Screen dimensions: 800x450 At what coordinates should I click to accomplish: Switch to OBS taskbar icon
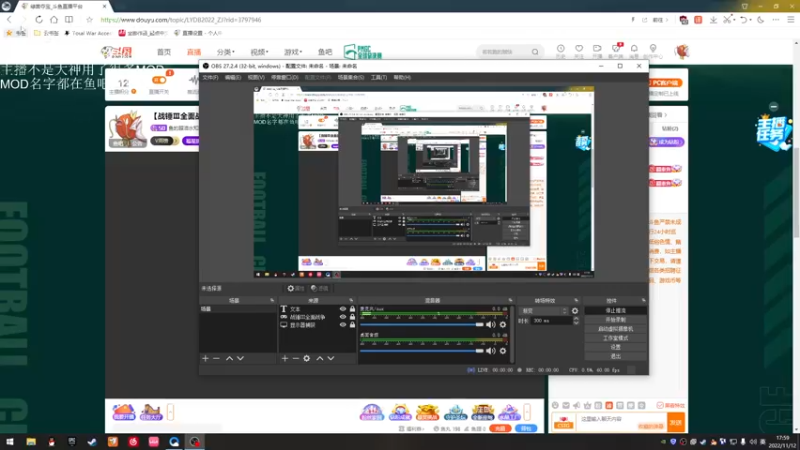(x=194, y=442)
